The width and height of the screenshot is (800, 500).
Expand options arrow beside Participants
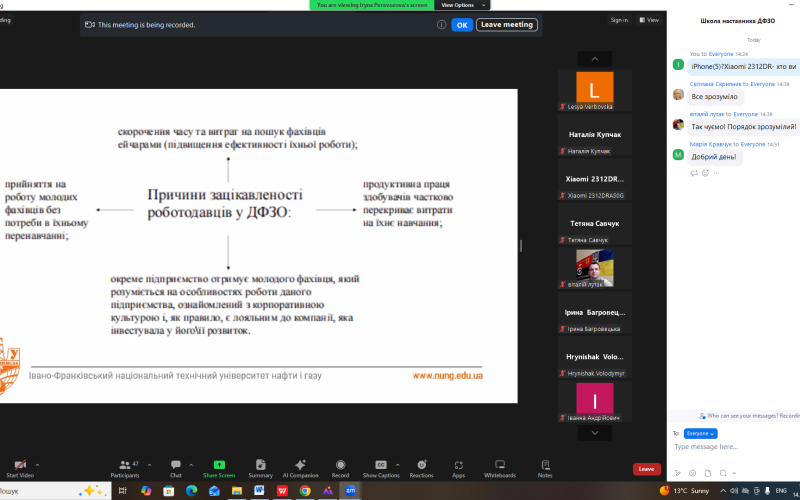coord(149,465)
